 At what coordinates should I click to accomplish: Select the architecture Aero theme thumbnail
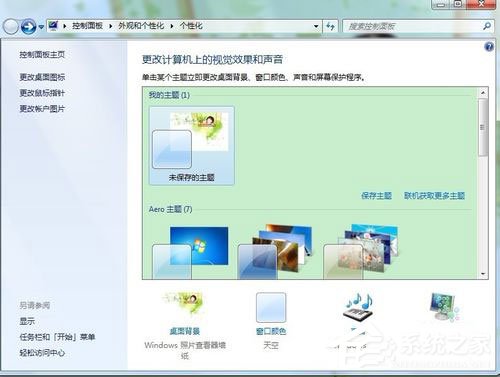point(276,251)
